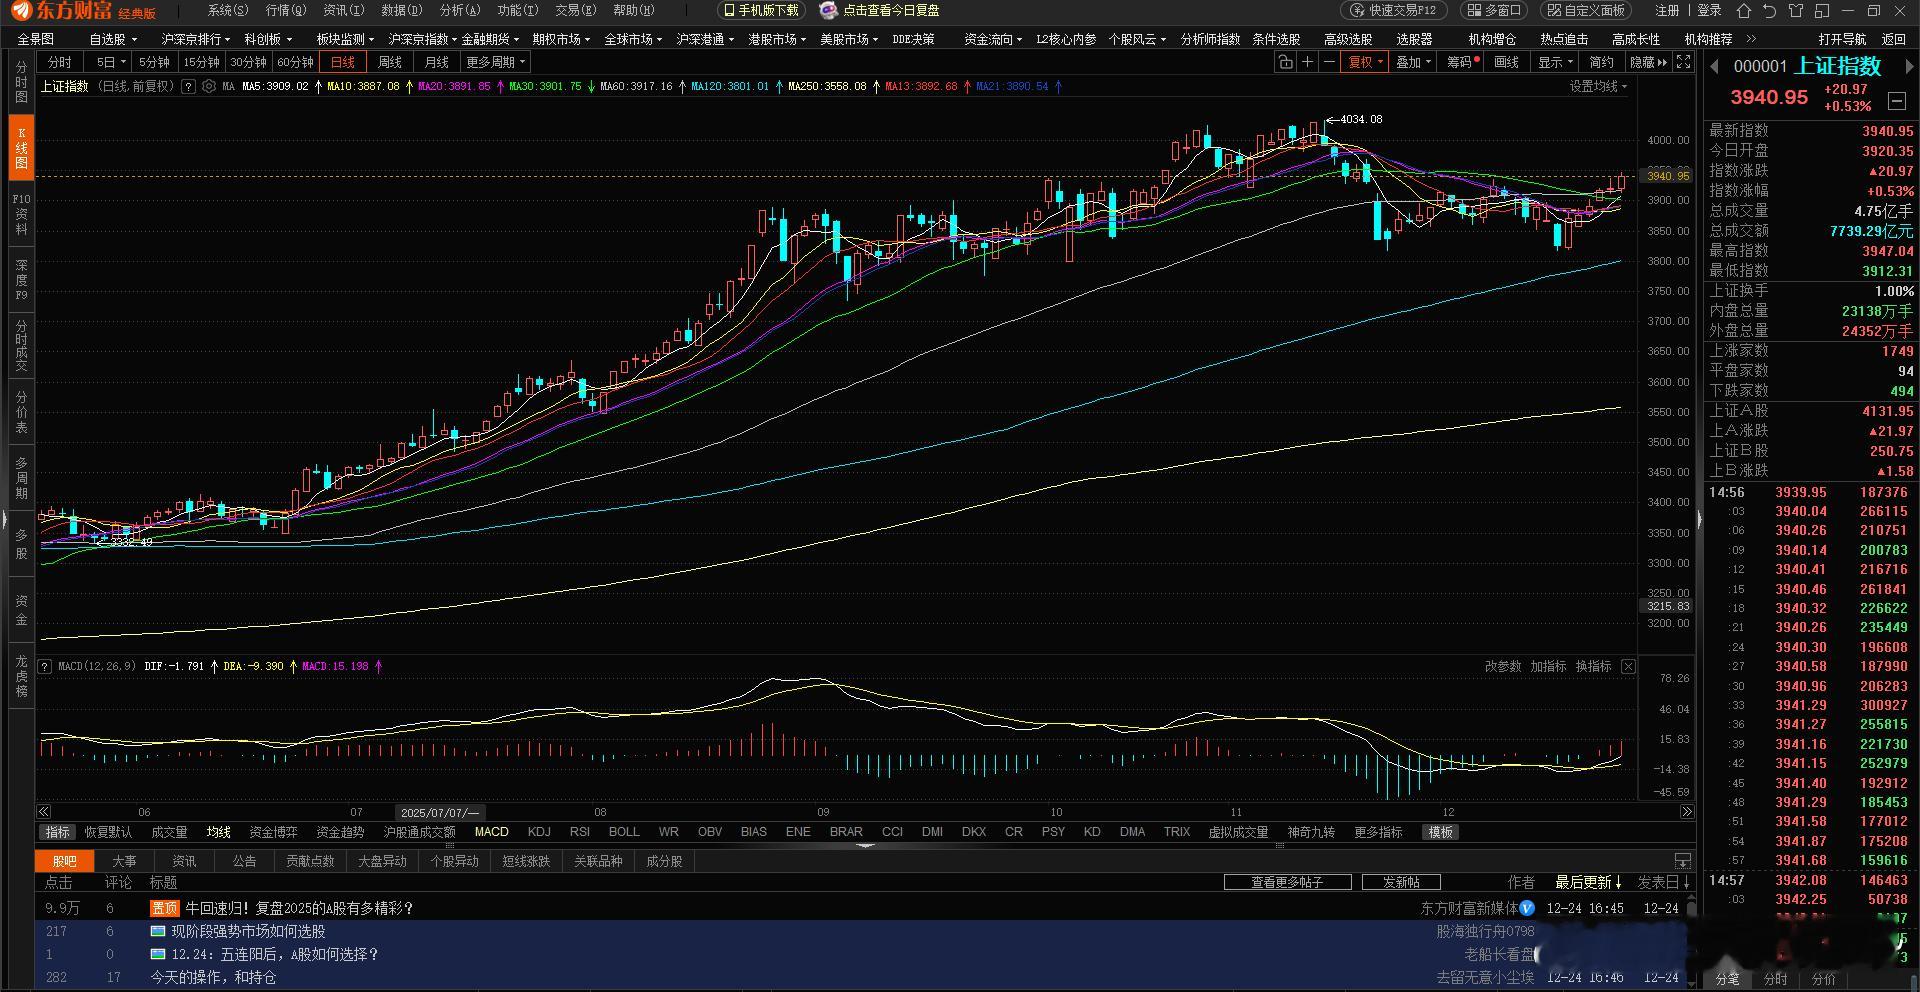Screen dimensions: 1920x992
Task: Open the 叠加 overlay dropdown
Action: pos(1414,62)
